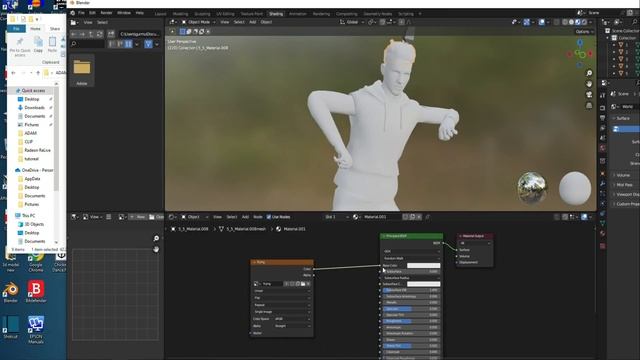Unlink image on Image Texture node
The image size is (640, 360).
(x=308, y=284)
